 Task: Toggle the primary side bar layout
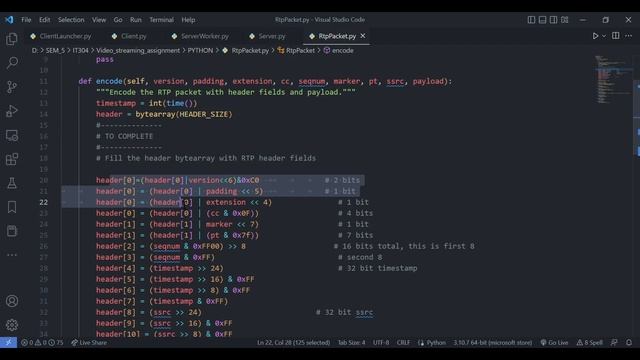tap(531, 20)
